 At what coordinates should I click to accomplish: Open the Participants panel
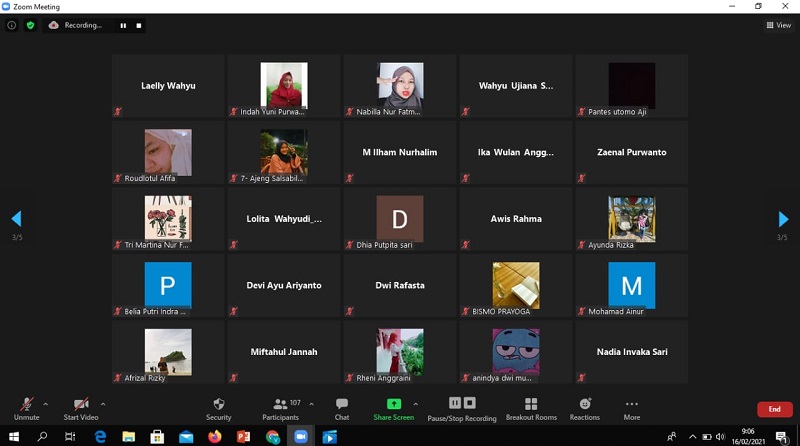click(x=280, y=409)
